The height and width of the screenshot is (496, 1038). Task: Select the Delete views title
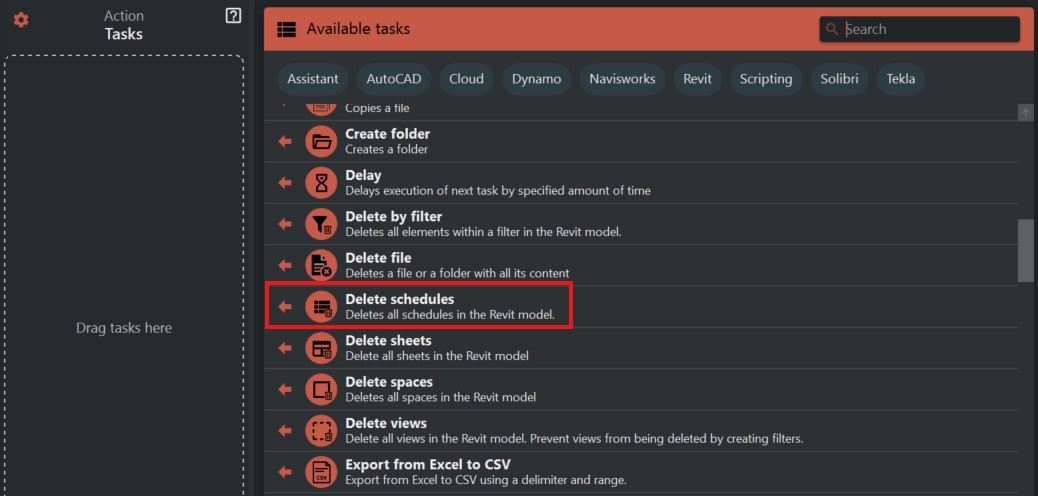pos(386,423)
